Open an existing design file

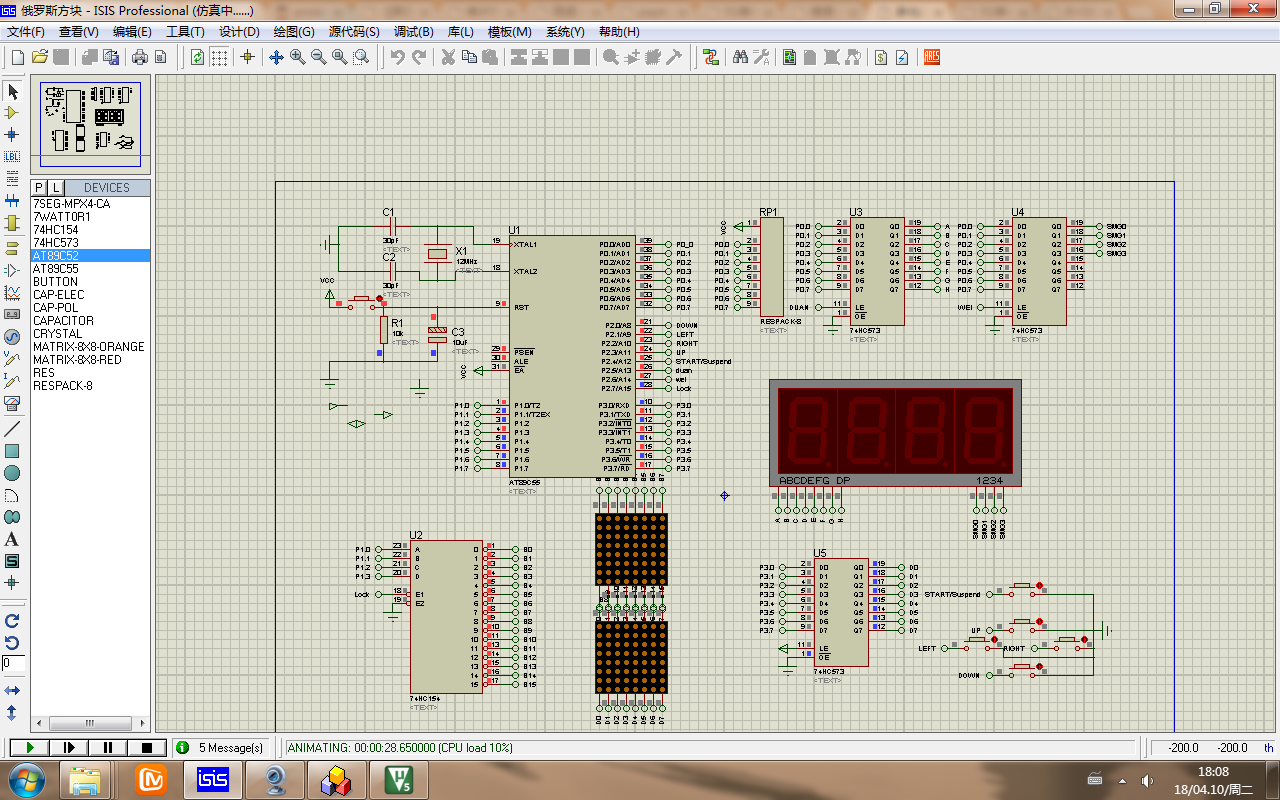point(39,57)
